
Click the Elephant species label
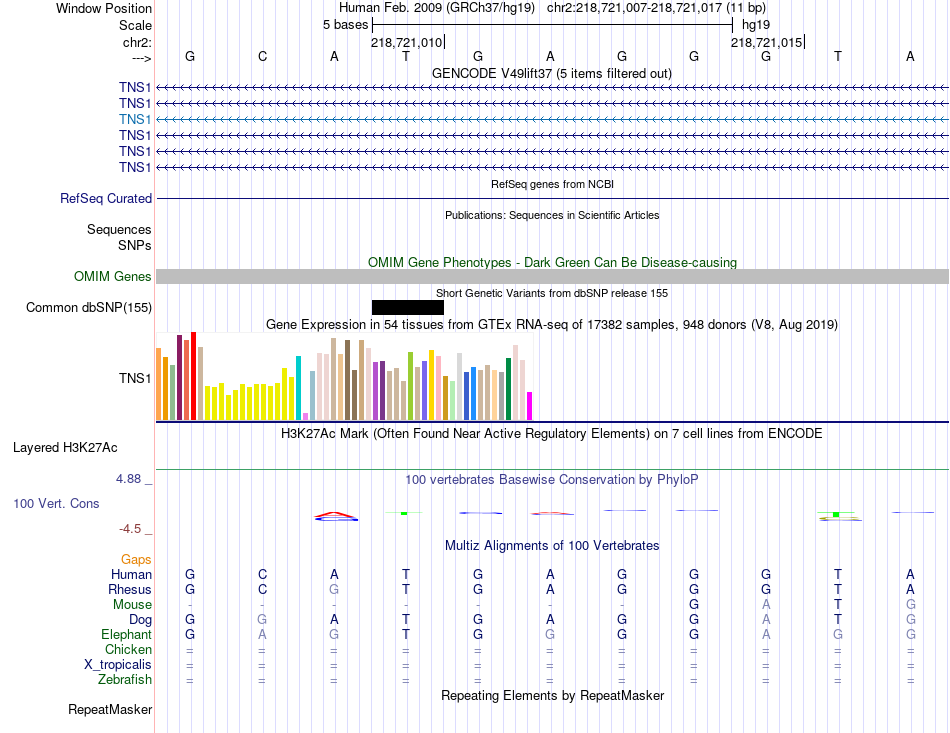coord(126,634)
